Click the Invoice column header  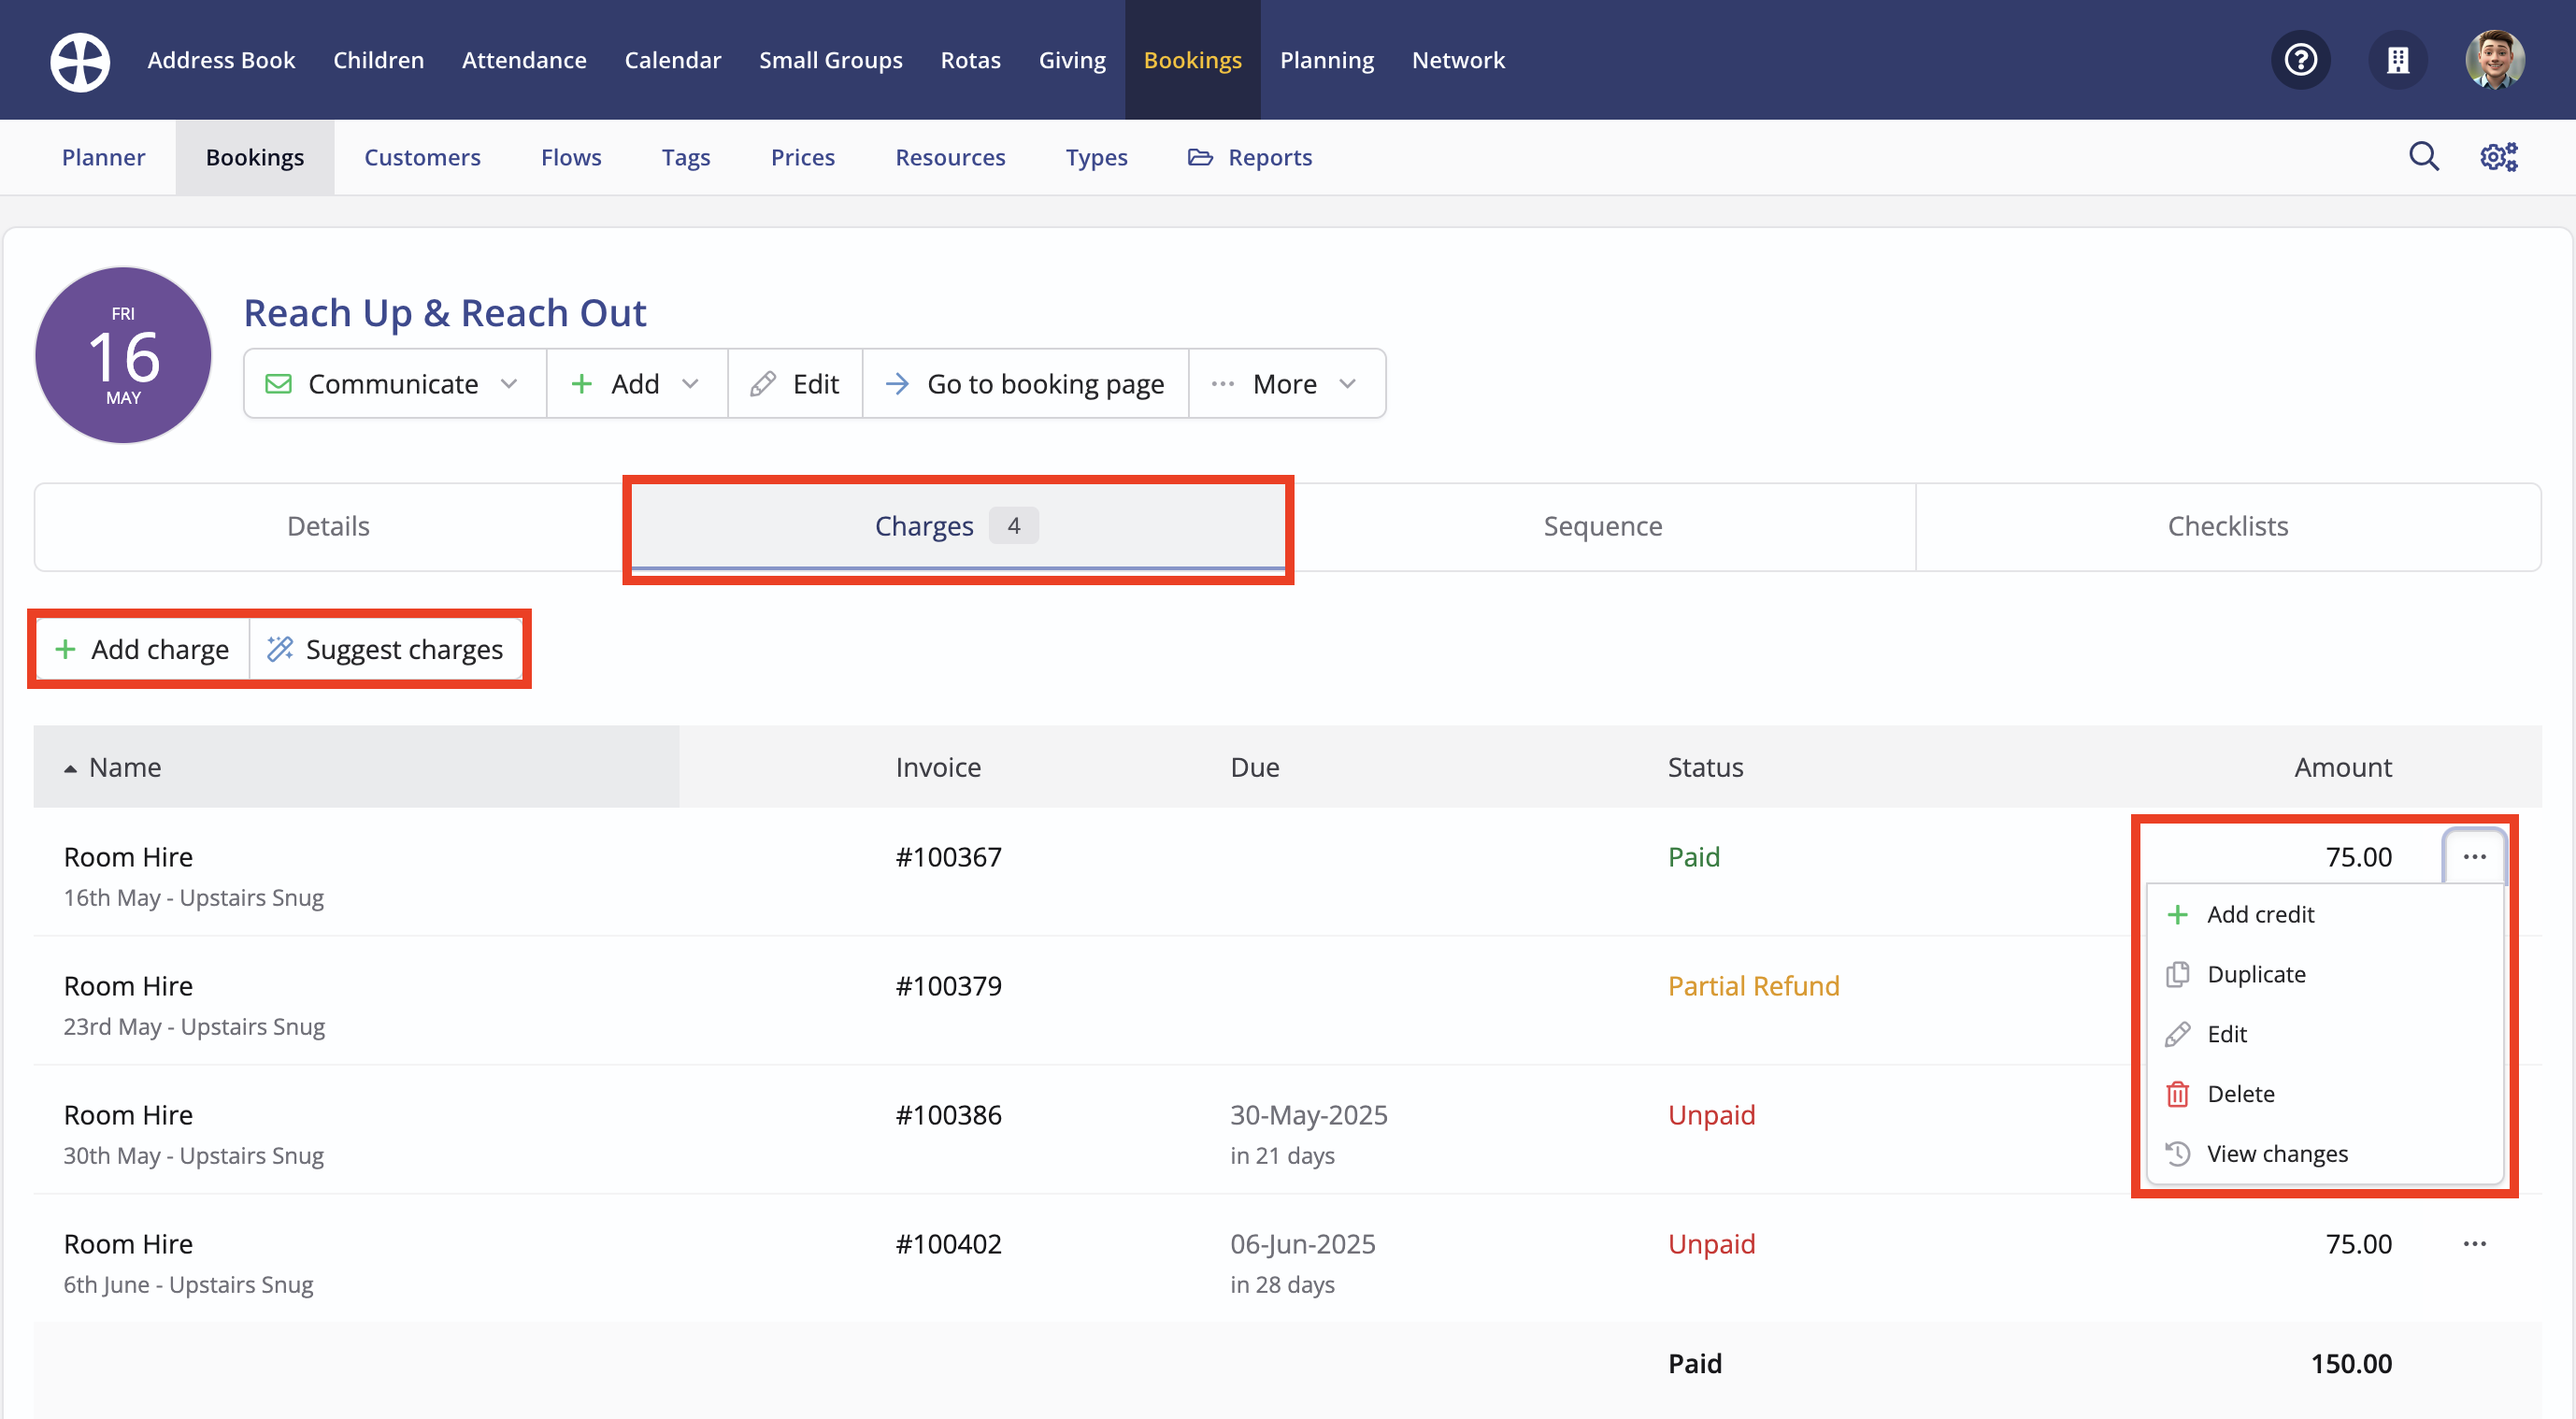coord(938,767)
